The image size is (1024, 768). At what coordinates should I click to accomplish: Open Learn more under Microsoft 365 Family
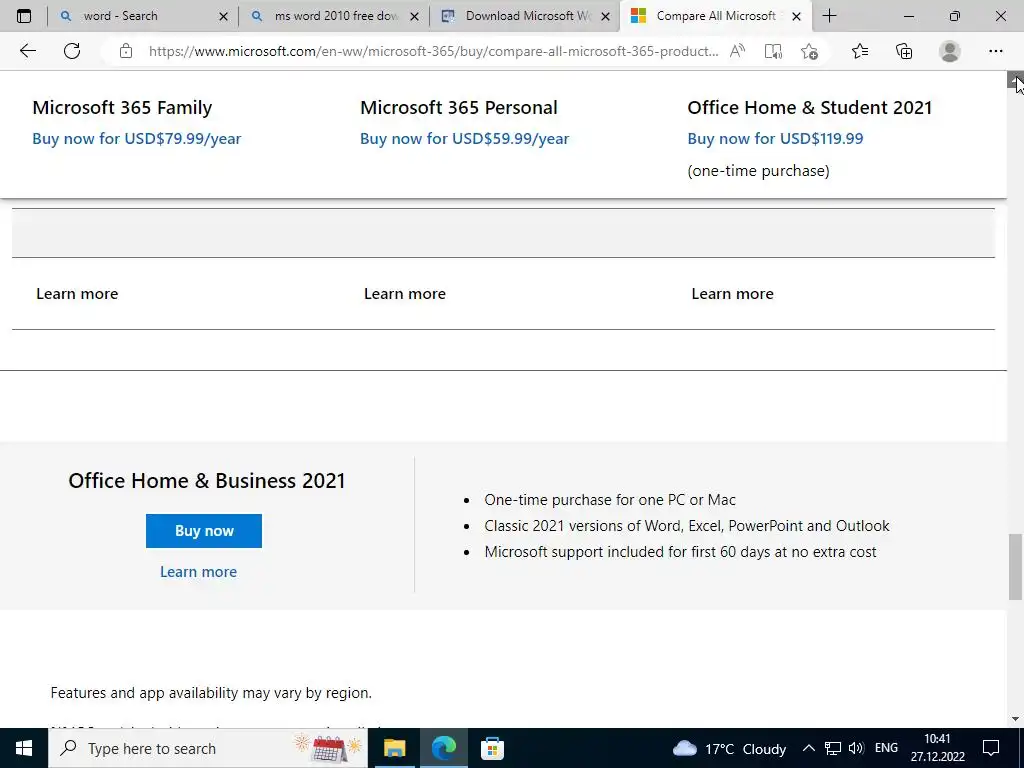coord(77,294)
